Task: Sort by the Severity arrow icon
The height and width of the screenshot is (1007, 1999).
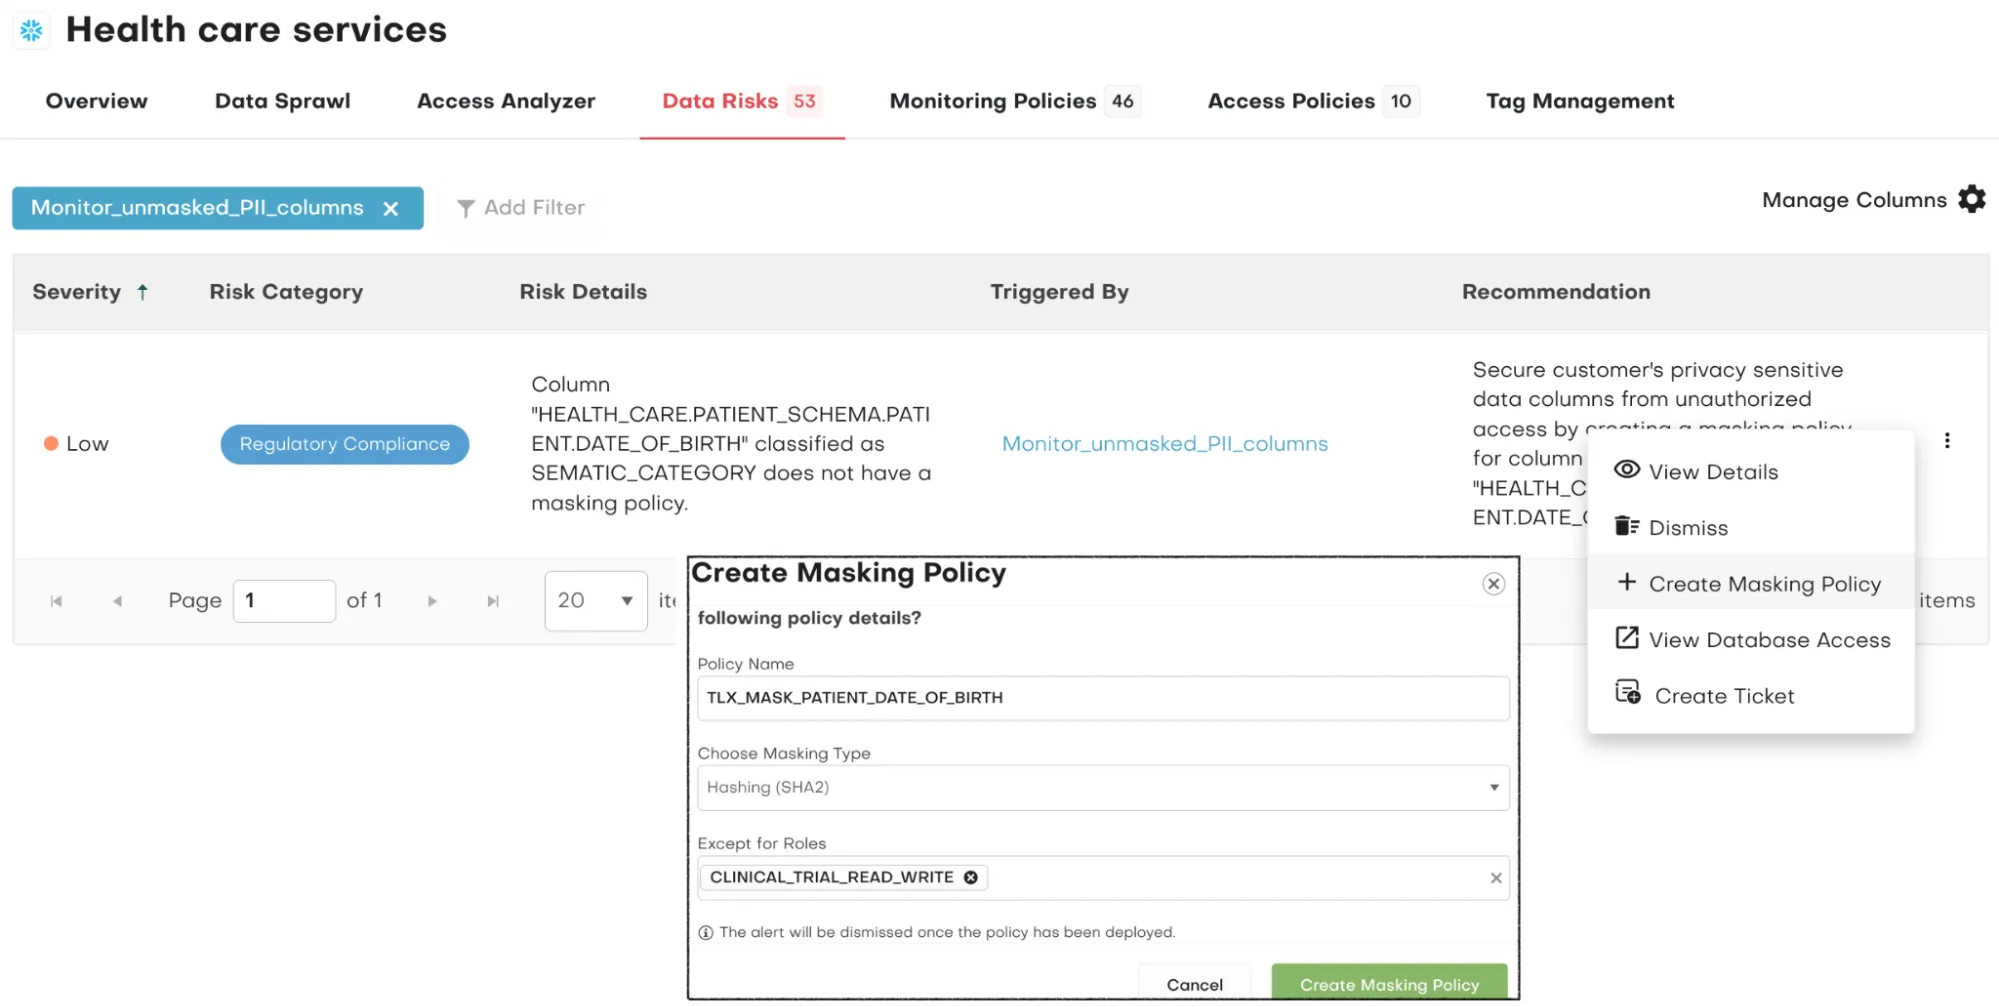Action: click(x=143, y=292)
